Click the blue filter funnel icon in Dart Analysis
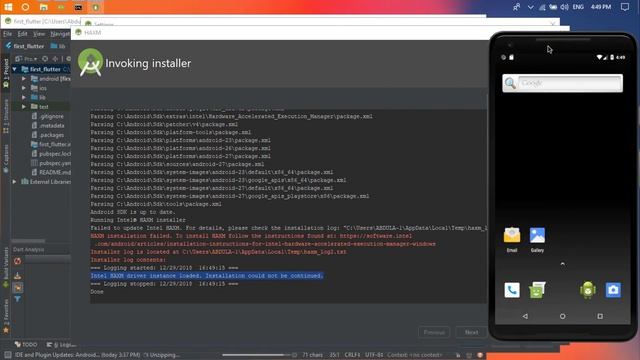640x360 pixels. (x=18, y=299)
